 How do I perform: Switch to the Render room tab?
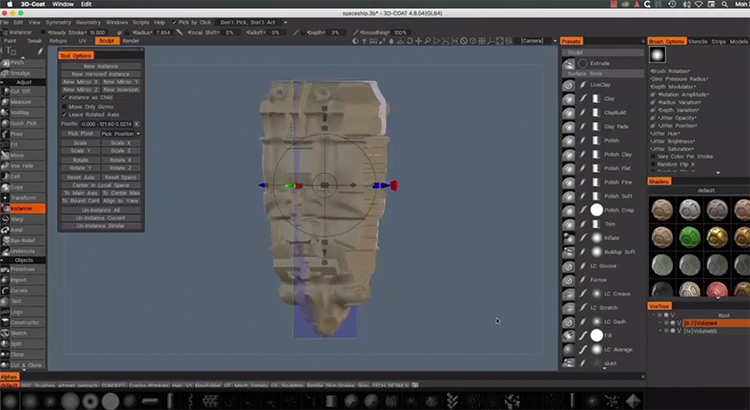pyautogui.click(x=131, y=41)
